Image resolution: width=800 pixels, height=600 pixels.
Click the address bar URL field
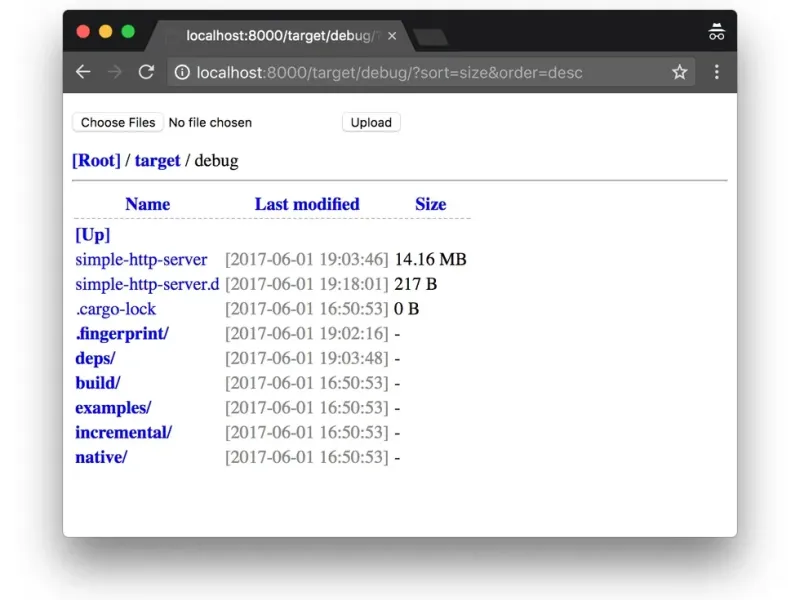(x=420, y=72)
